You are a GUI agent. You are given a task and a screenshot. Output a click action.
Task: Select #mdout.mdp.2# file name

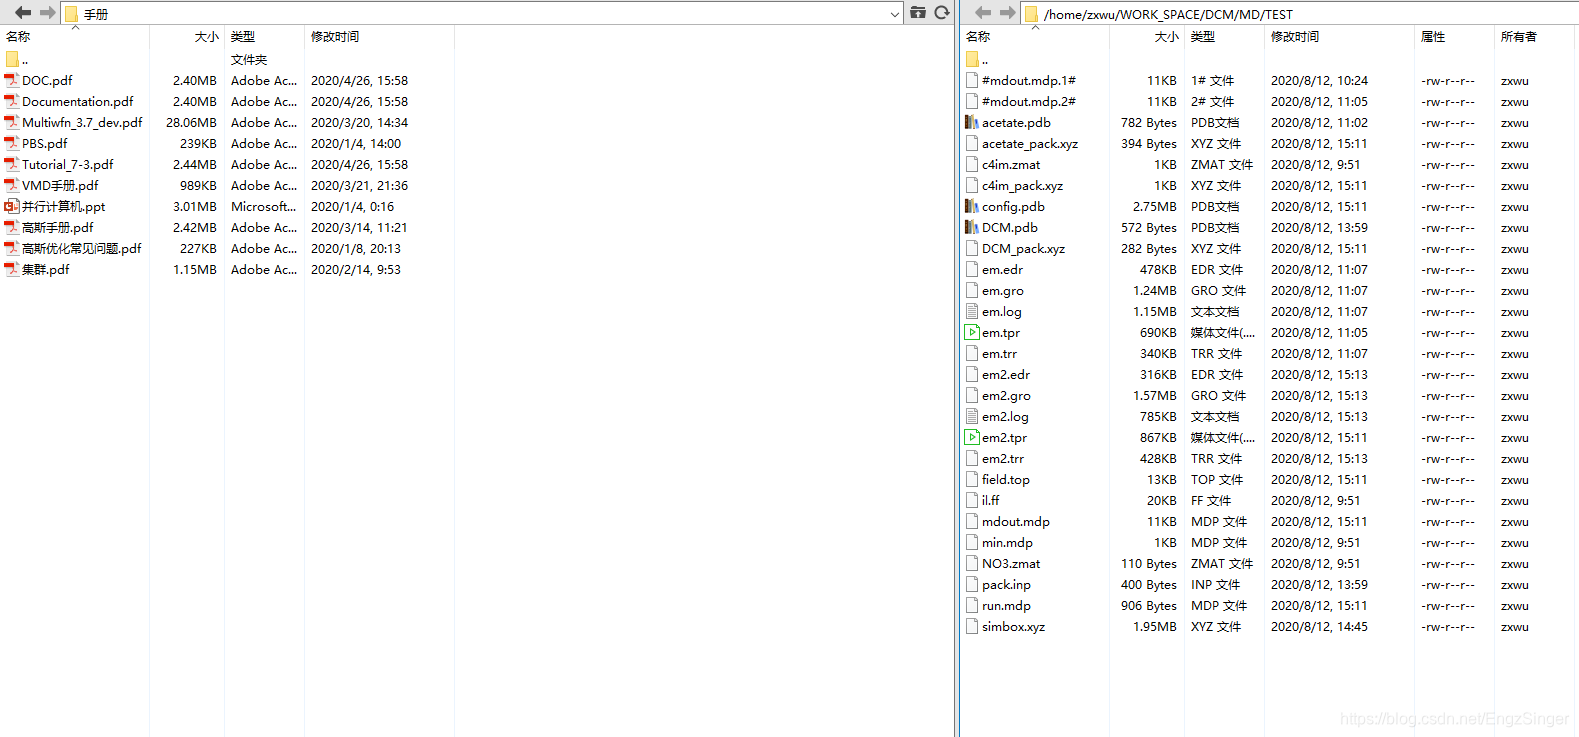pos(1029,101)
